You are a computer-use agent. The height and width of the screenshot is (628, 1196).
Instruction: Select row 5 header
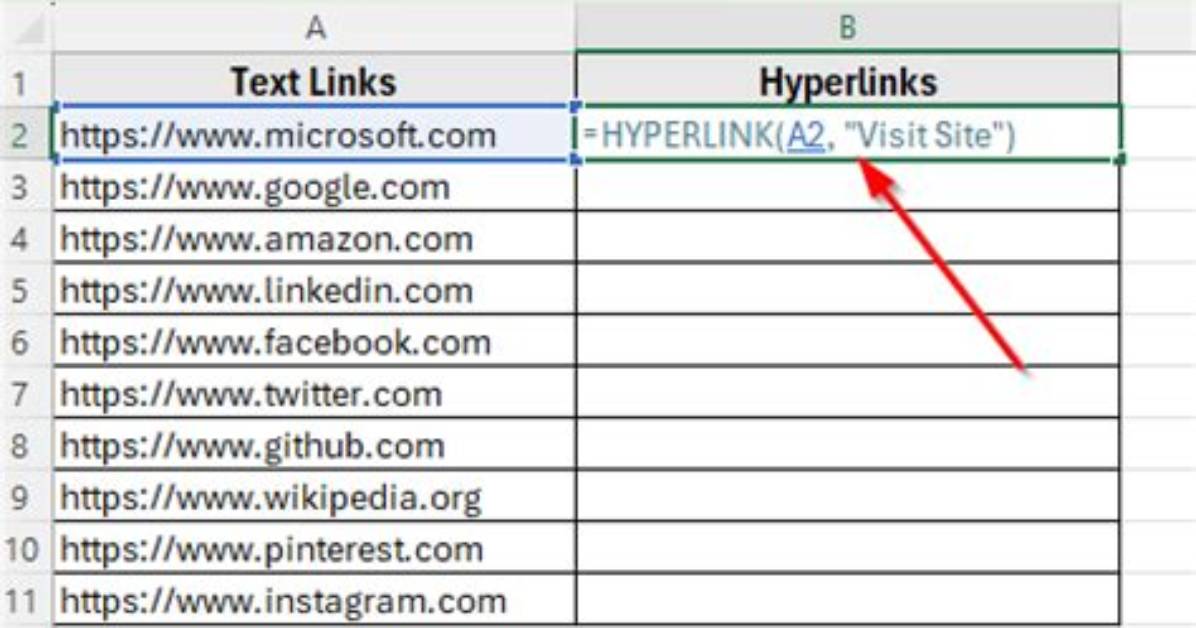[x=26, y=291]
